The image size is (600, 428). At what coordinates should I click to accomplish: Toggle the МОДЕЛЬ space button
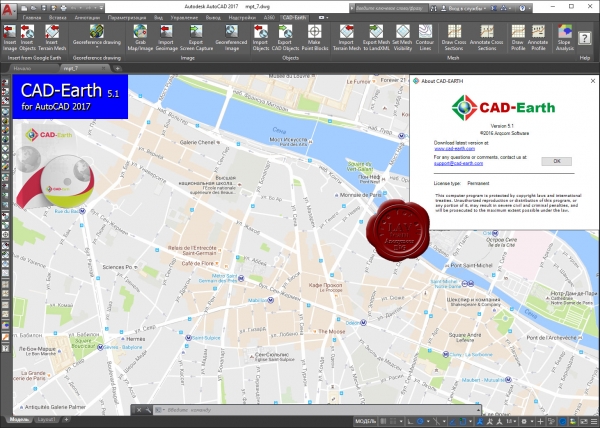click(x=365, y=421)
